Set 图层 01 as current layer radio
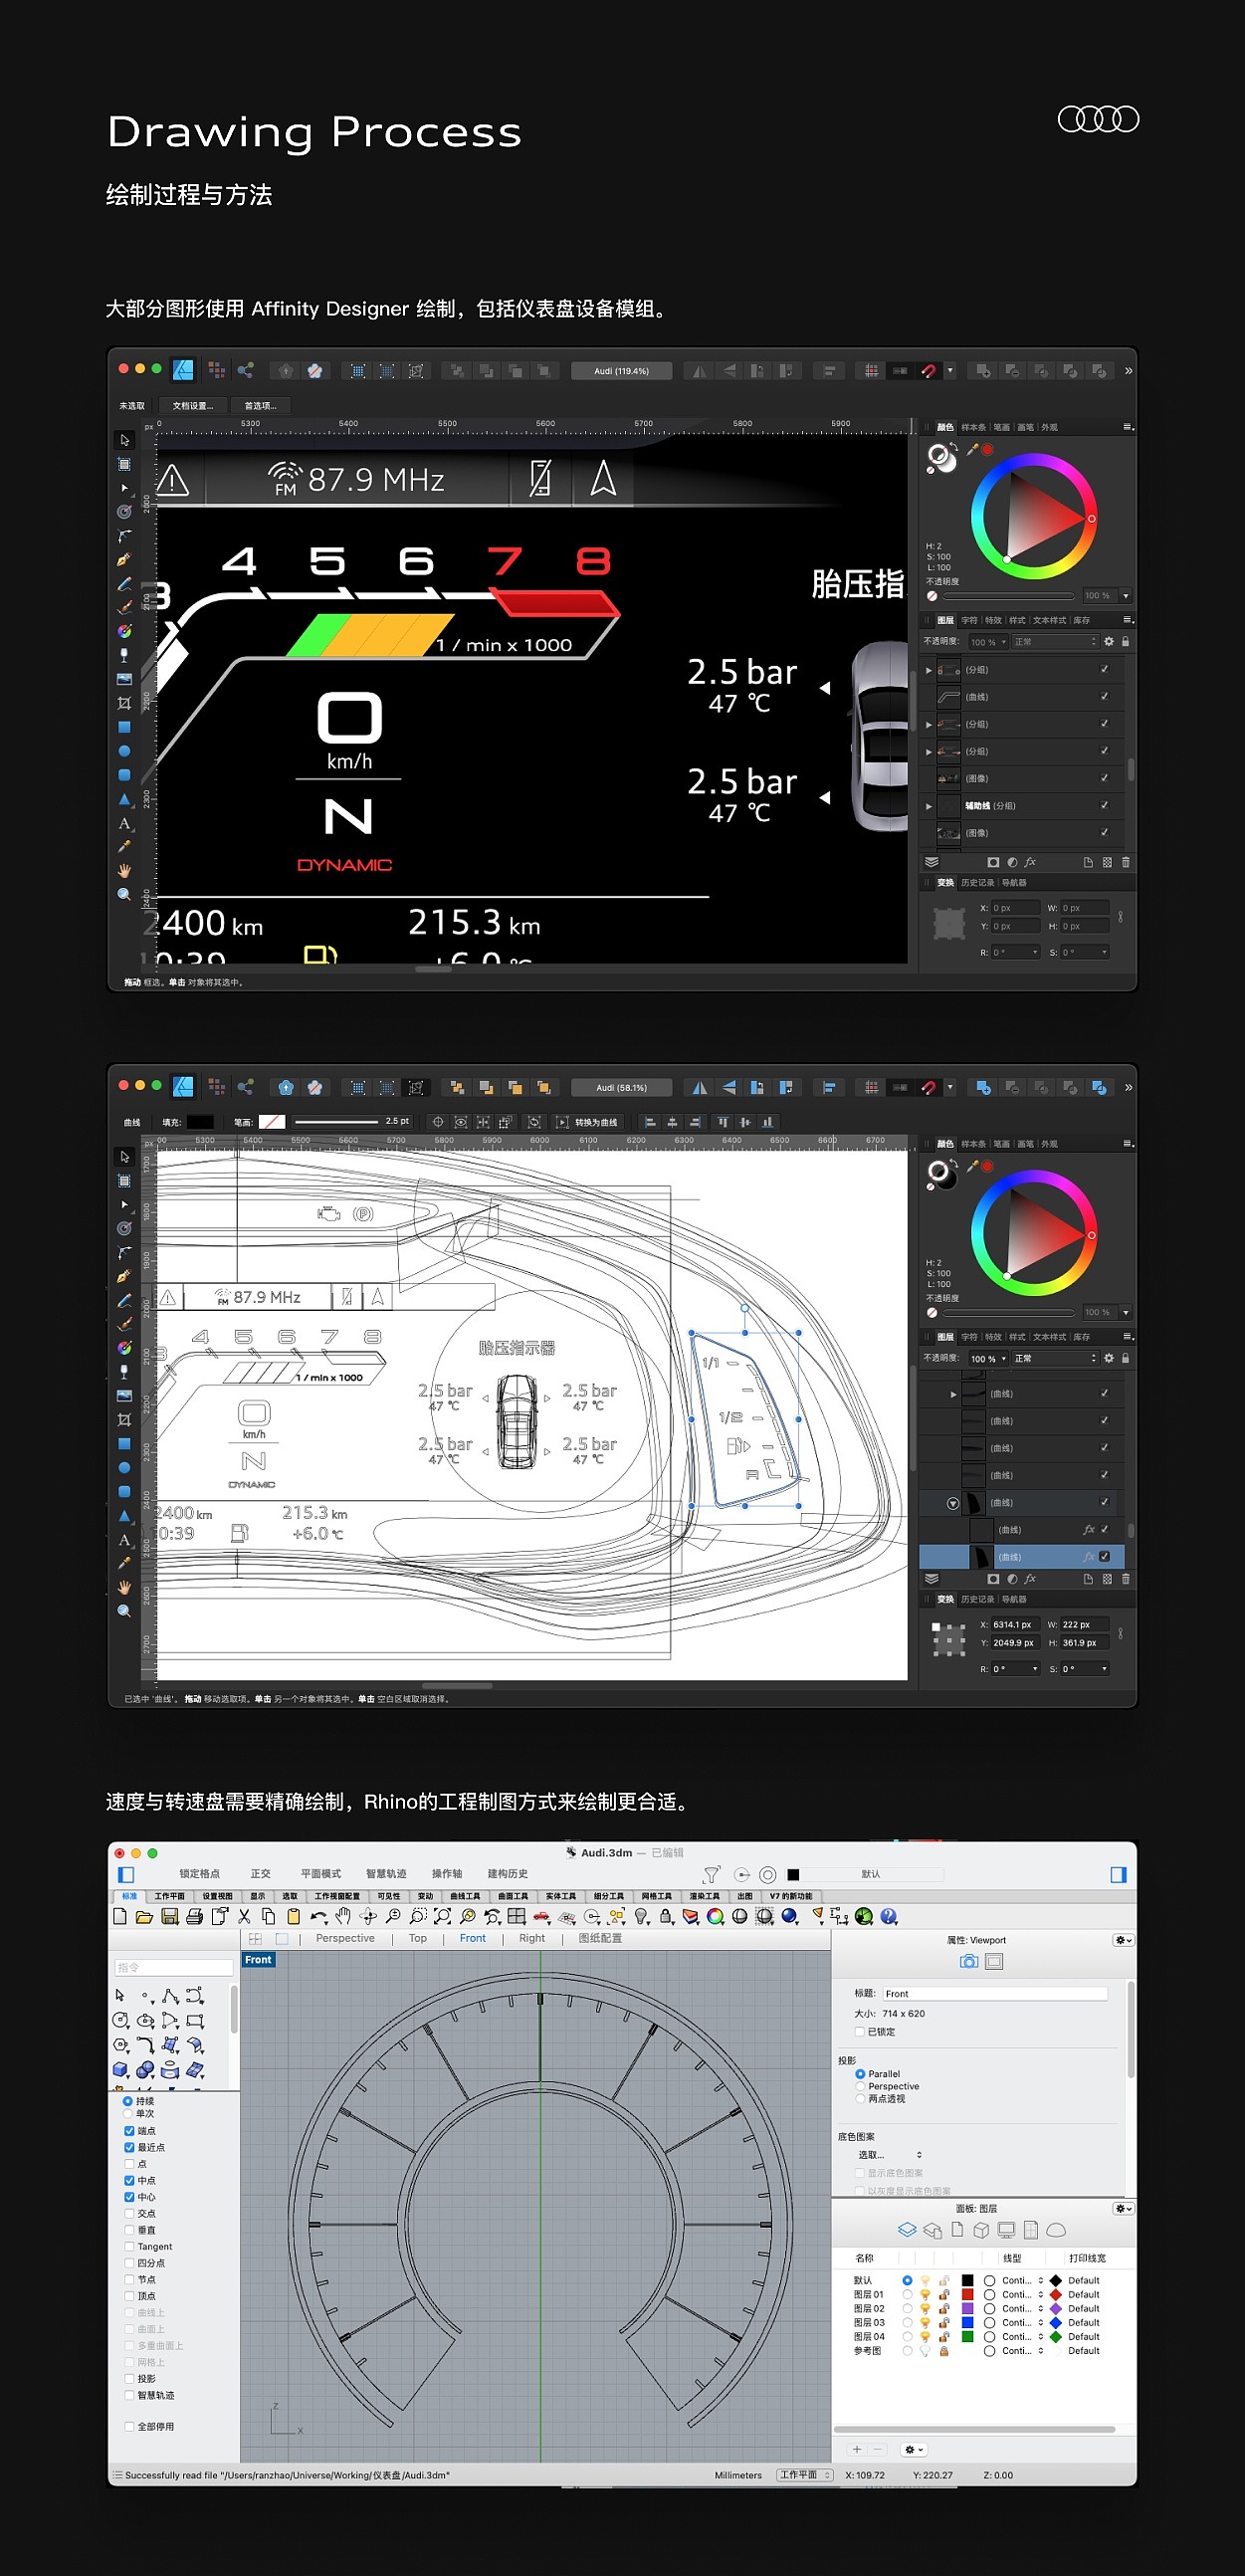 [x=907, y=2294]
